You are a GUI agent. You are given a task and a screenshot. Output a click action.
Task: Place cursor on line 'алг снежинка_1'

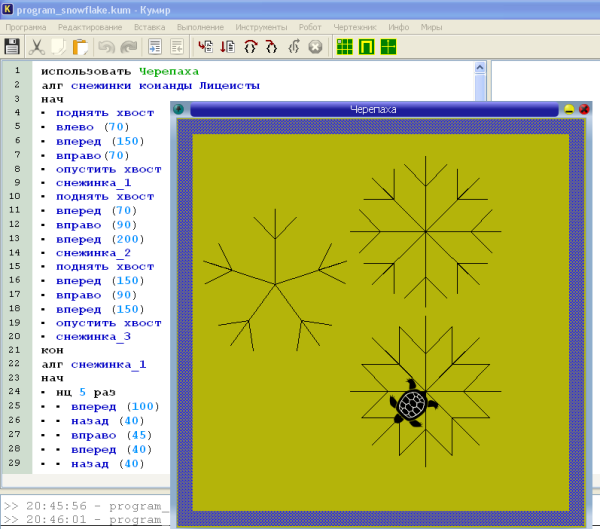94,365
